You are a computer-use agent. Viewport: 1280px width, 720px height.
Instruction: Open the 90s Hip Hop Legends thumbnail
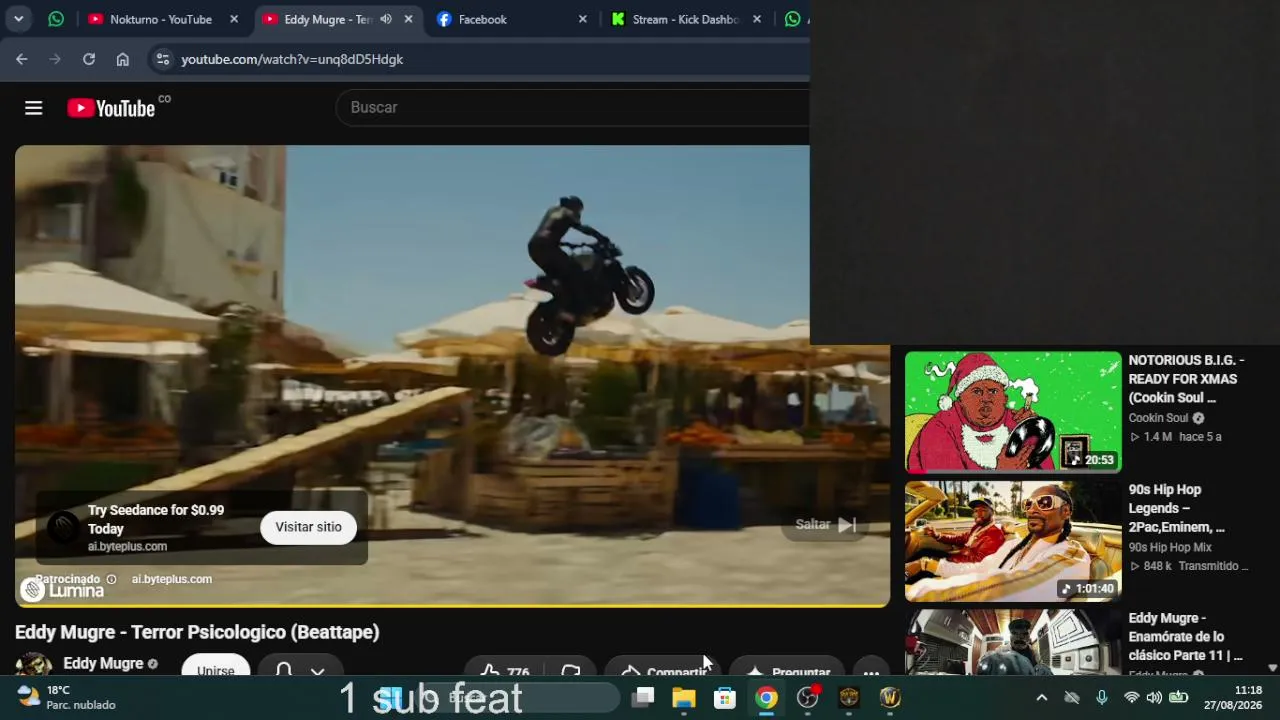tap(1013, 541)
